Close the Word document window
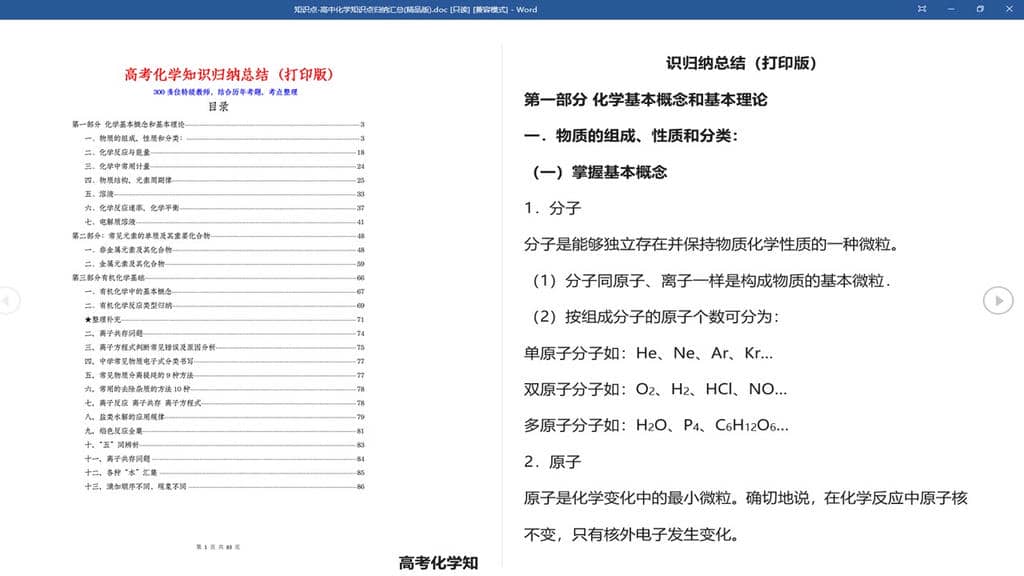Screen dimensions: 1024x576 1009,9
